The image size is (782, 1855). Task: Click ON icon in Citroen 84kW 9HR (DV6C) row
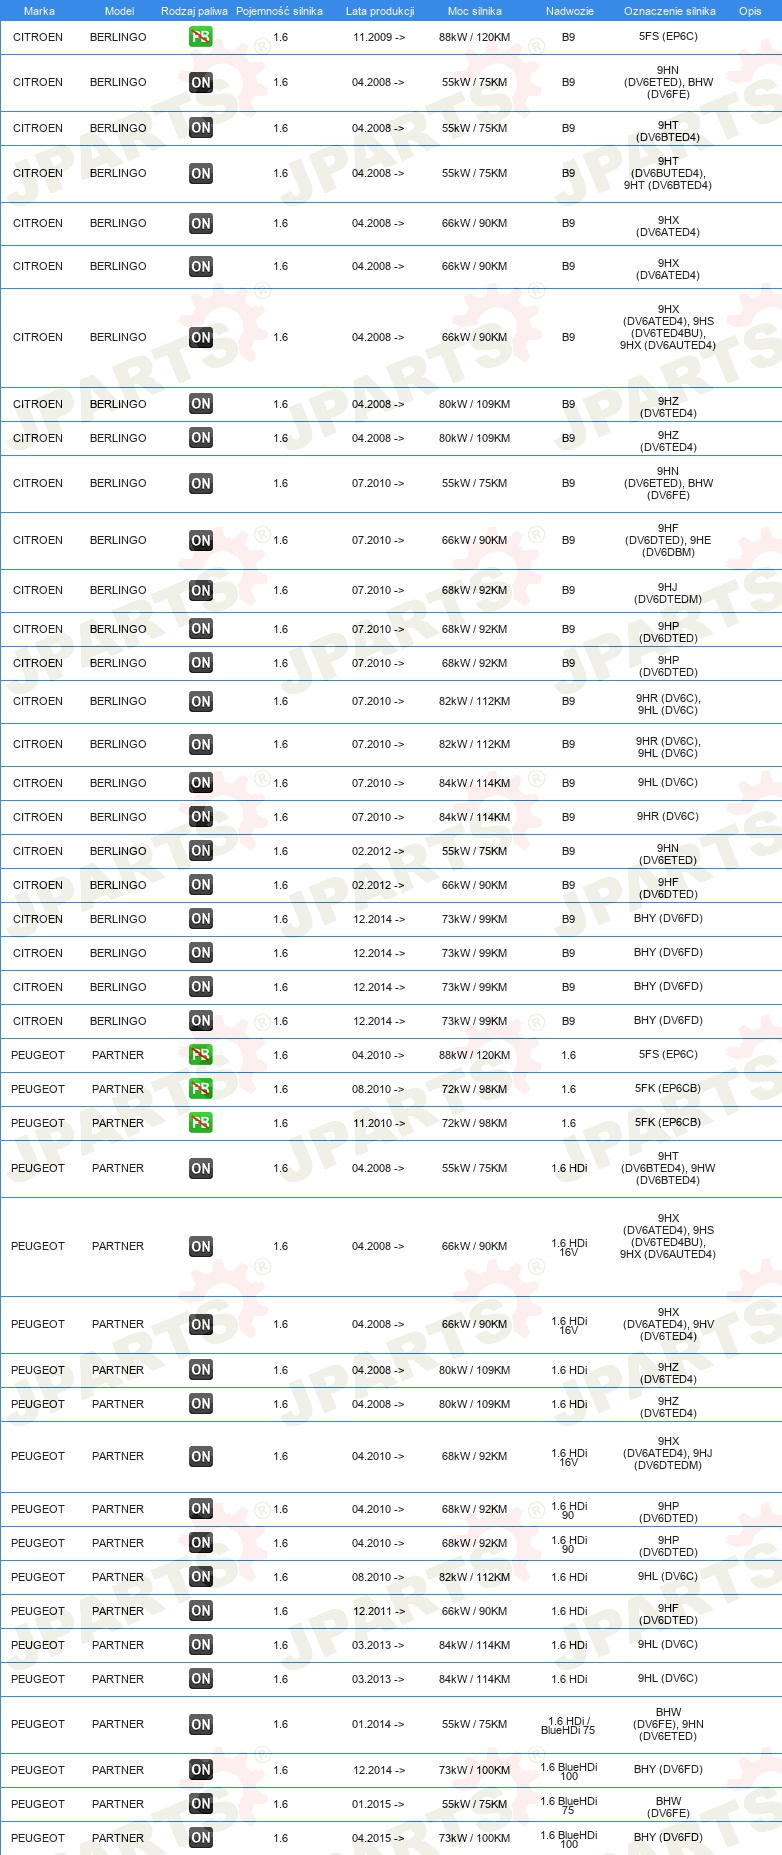click(201, 817)
